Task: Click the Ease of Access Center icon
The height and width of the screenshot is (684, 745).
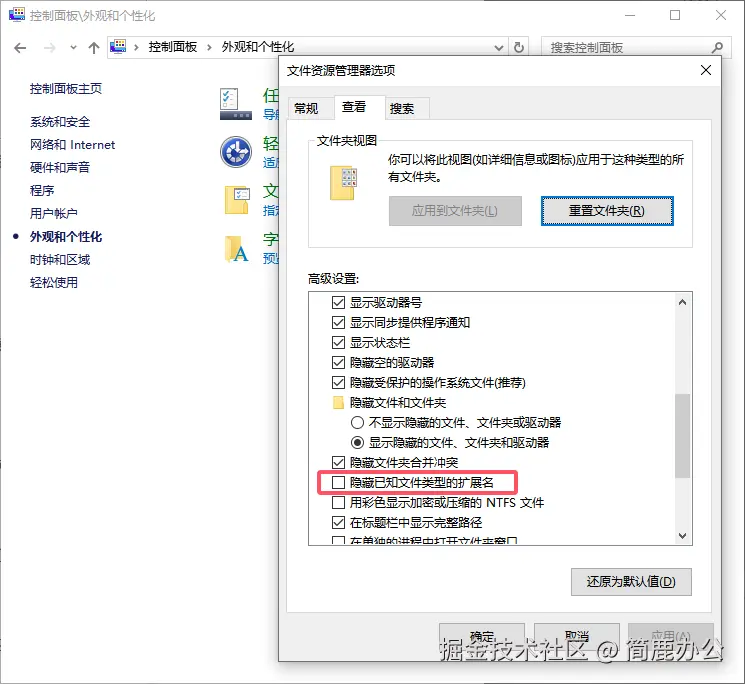Action: [236, 152]
